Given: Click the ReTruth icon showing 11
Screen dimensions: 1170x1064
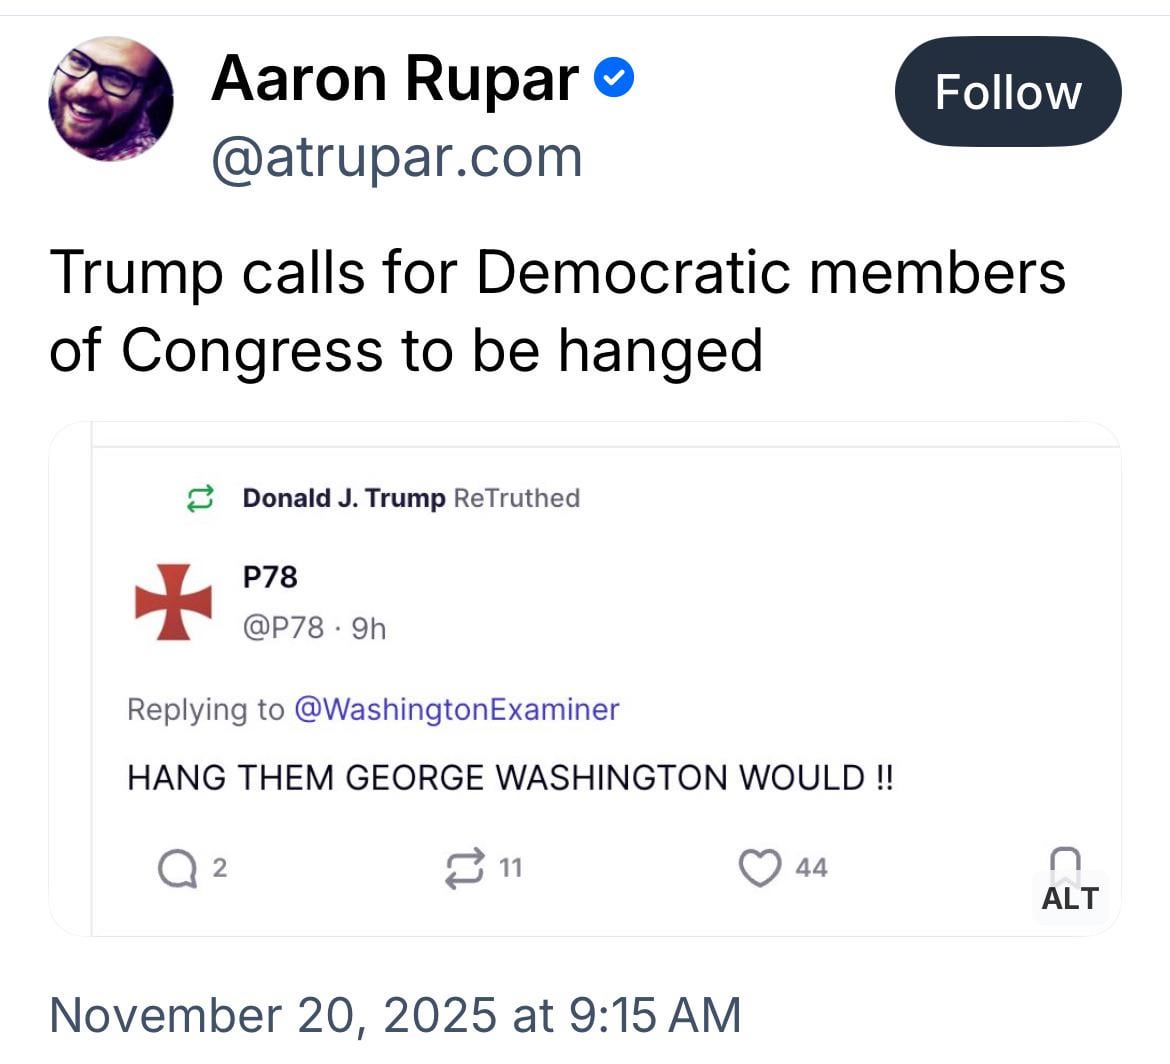Looking at the screenshot, I should [465, 868].
